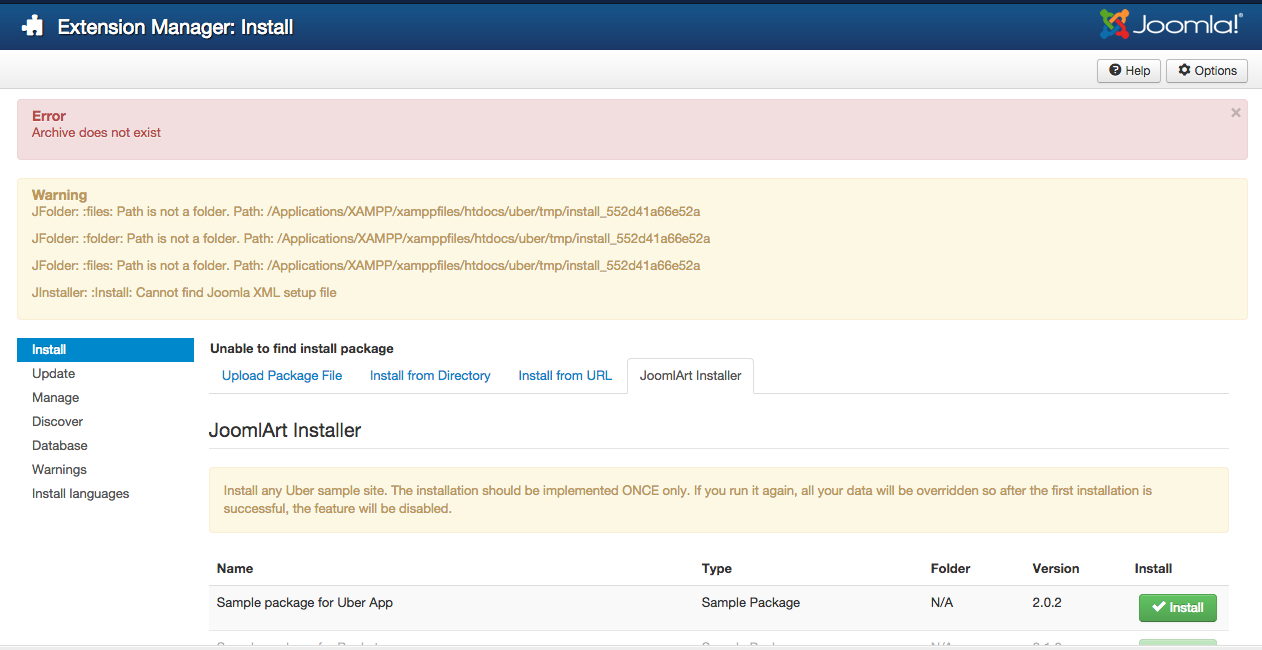
Task: Click the Version column header
Action: point(1056,568)
